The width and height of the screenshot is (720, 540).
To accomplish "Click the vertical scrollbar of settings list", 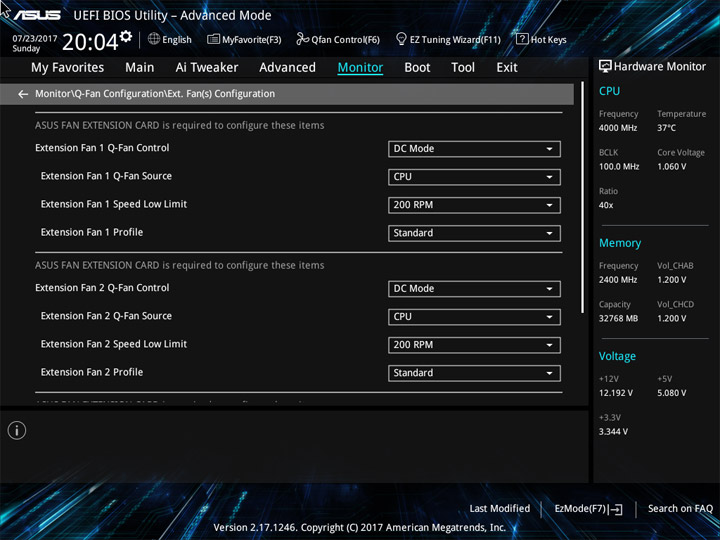I will point(583,197).
